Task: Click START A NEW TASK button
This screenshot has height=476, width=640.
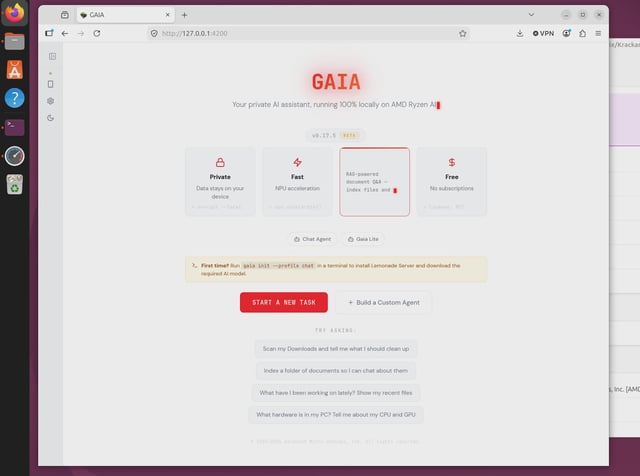Action: (x=284, y=302)
